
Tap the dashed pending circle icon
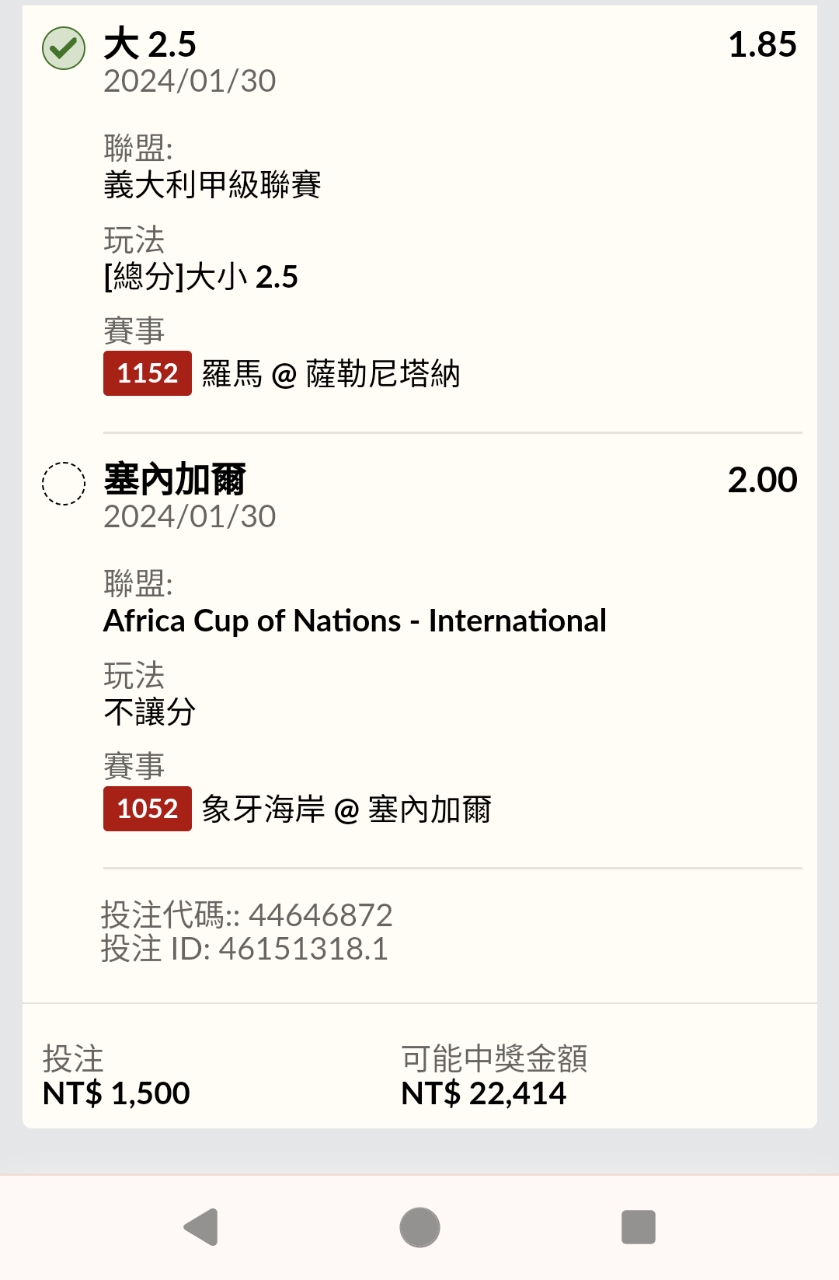tap(63, 485)
